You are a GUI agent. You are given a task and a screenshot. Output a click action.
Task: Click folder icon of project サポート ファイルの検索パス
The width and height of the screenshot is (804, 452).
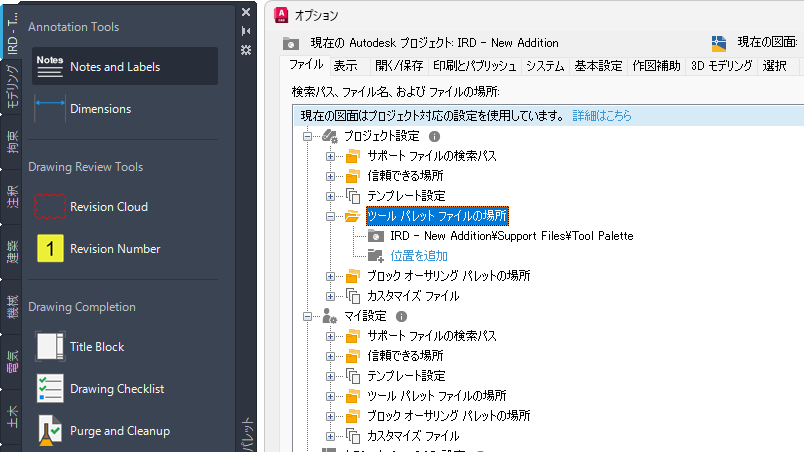353,156
